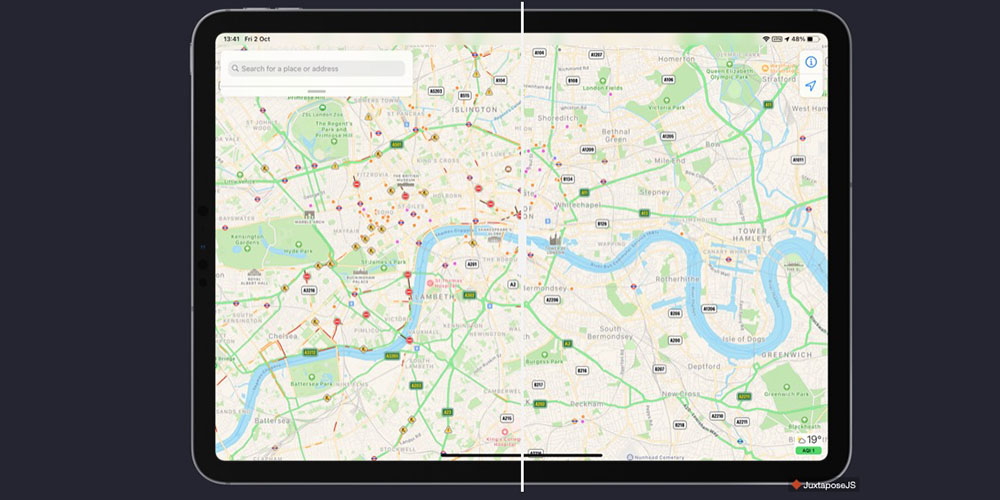Tap the green AQI 1 badge
This screenshot has width=1000, height=500.
pos(809,451)
